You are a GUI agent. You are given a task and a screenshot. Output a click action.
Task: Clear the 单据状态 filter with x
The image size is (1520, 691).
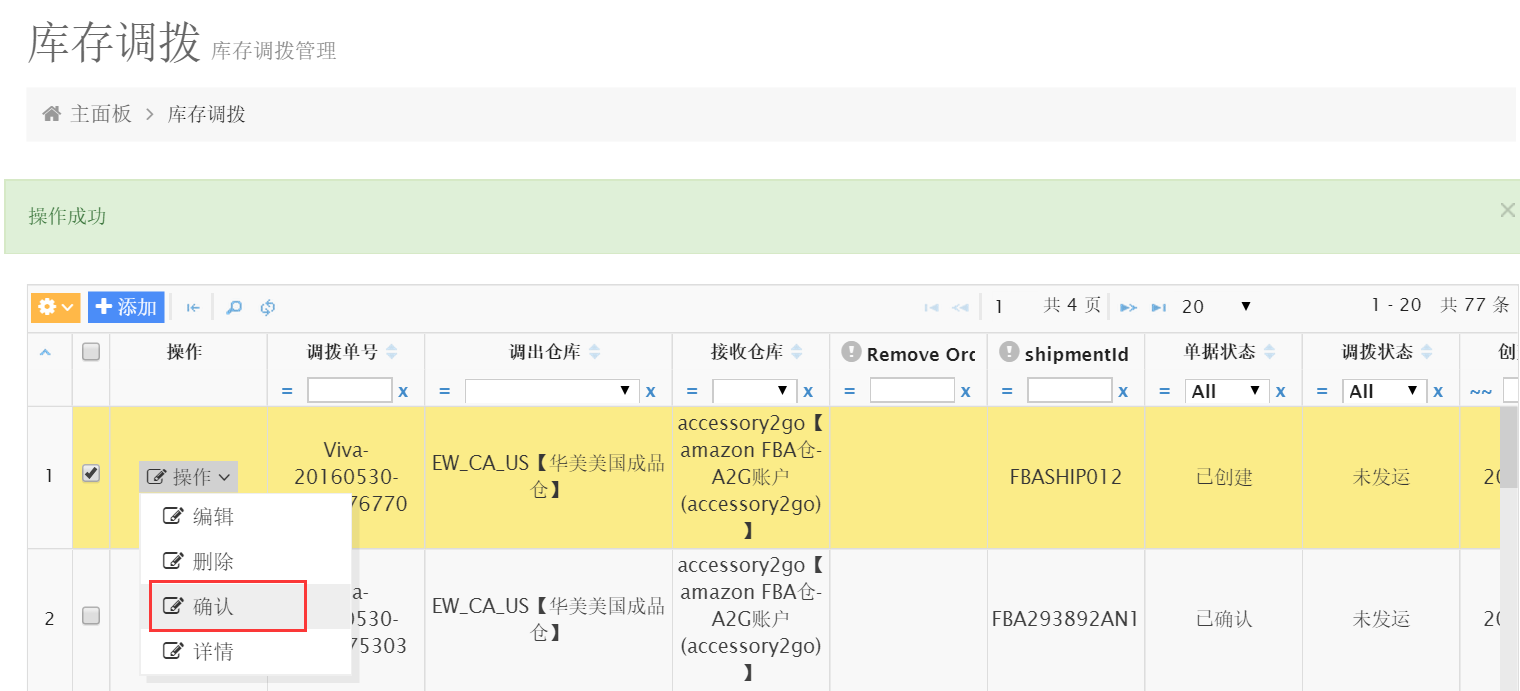(1280, 392)
